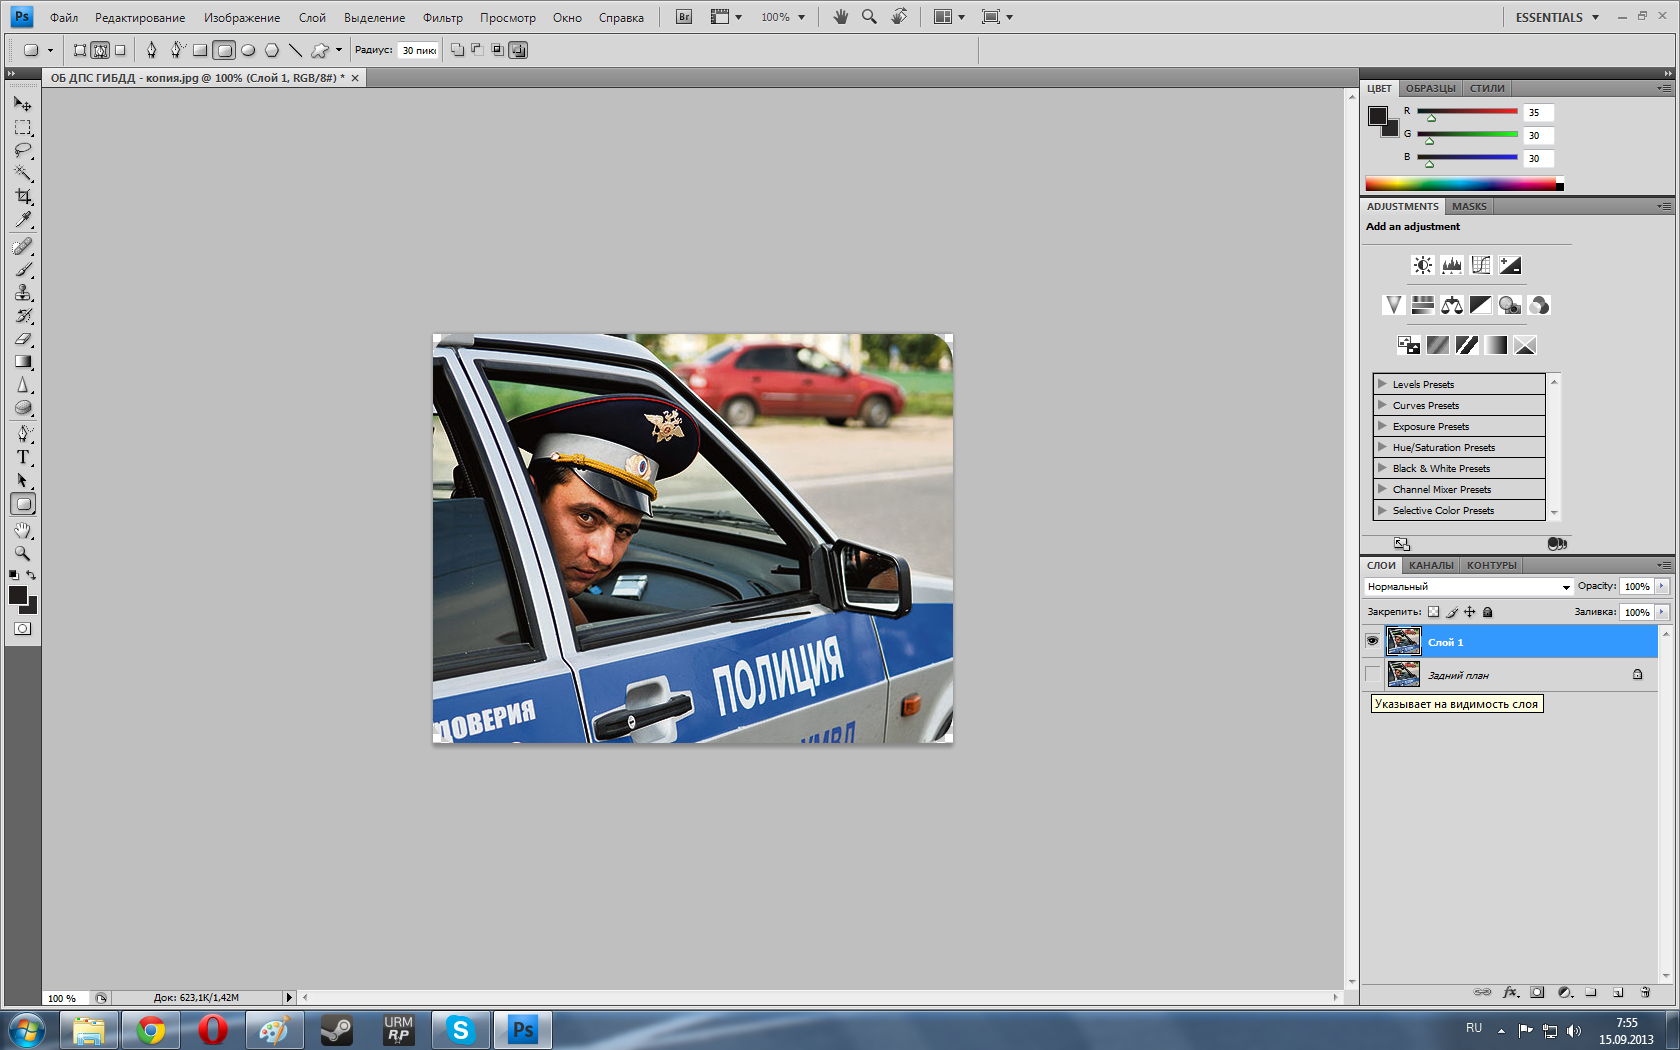Choose the Polygon shape in options bar
The width and height of the screenshot is (1680, 1050).
click(x=271, y=50)
